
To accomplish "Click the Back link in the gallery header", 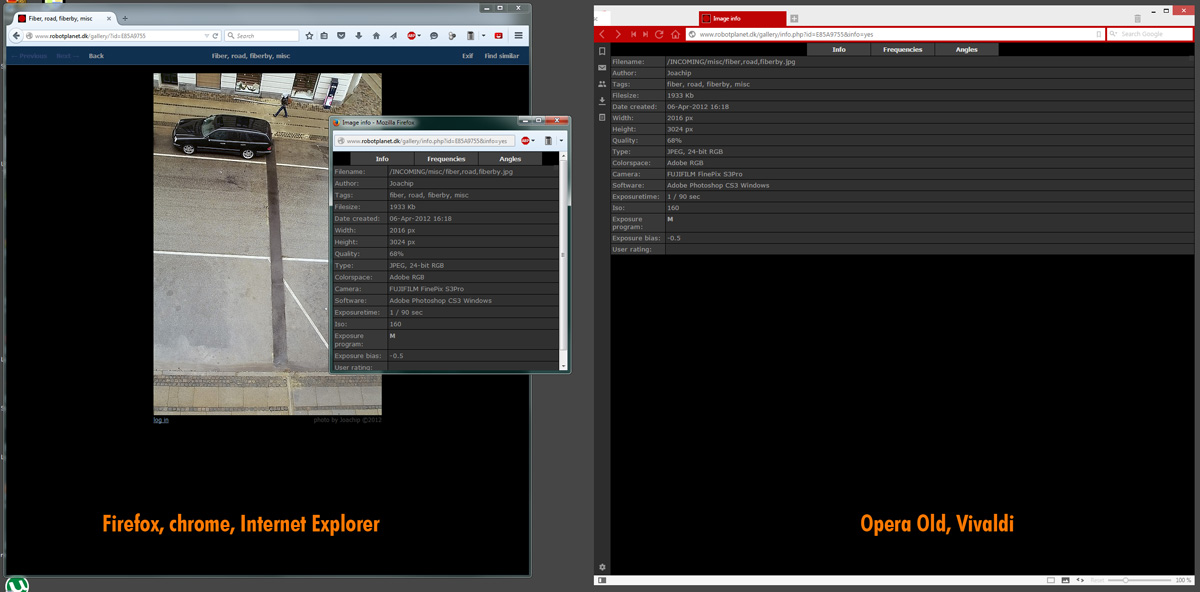I will pos(96,56).
